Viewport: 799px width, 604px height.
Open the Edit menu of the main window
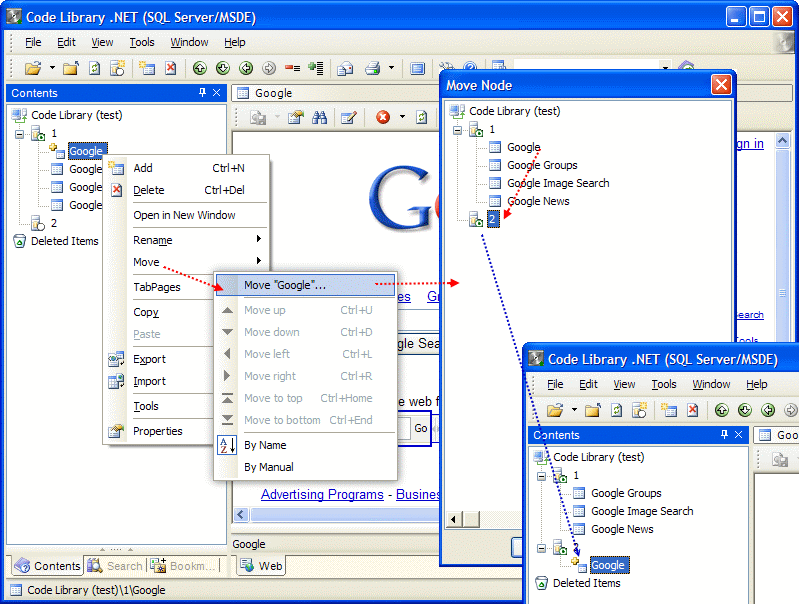click(66, 42)
